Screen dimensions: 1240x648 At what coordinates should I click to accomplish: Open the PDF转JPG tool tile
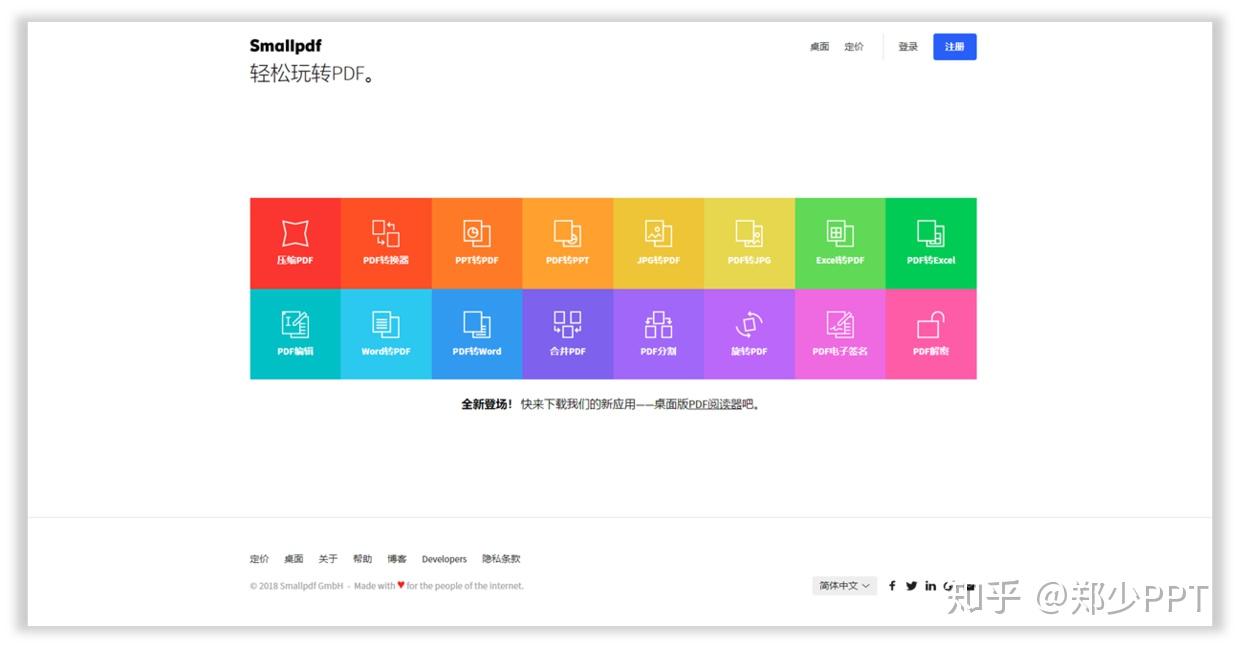750,243
